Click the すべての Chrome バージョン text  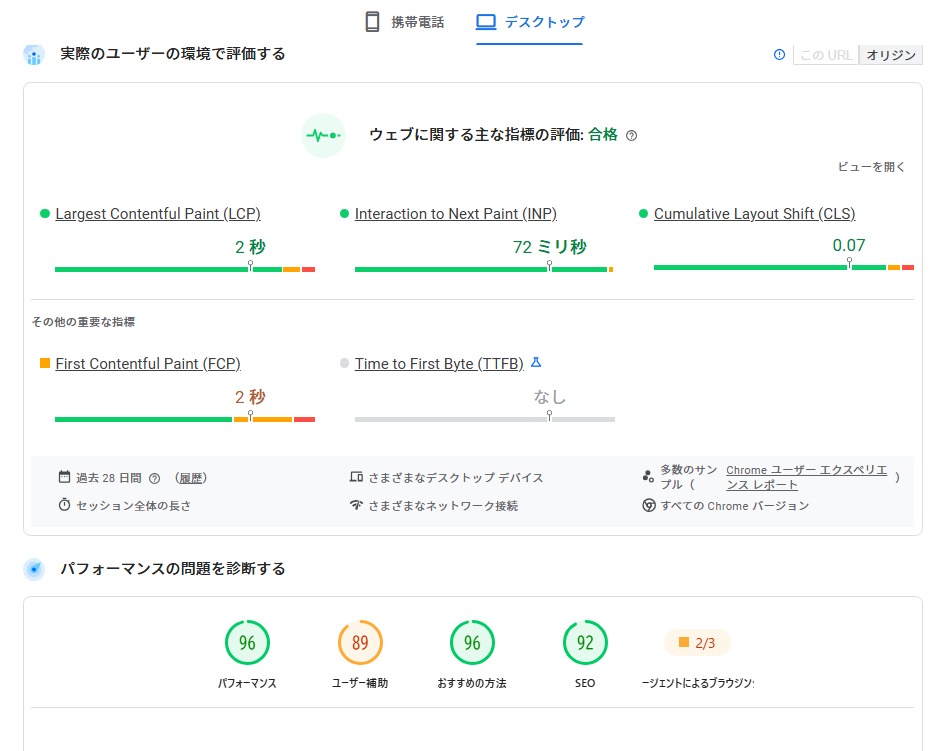point(735,506)
